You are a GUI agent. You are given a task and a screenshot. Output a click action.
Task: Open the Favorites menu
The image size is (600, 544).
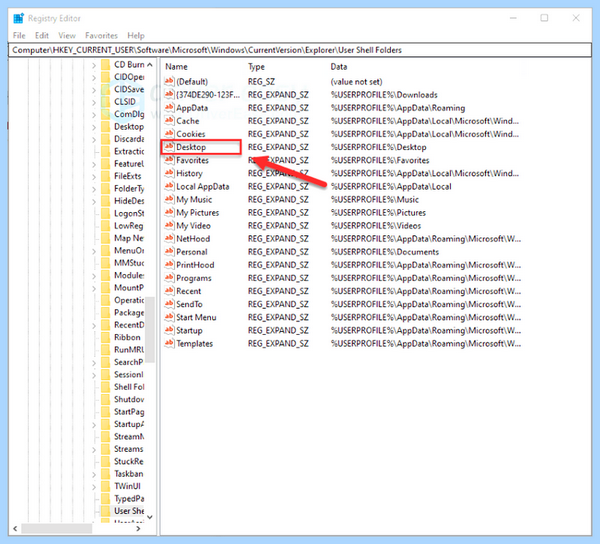tap(101, 36)
